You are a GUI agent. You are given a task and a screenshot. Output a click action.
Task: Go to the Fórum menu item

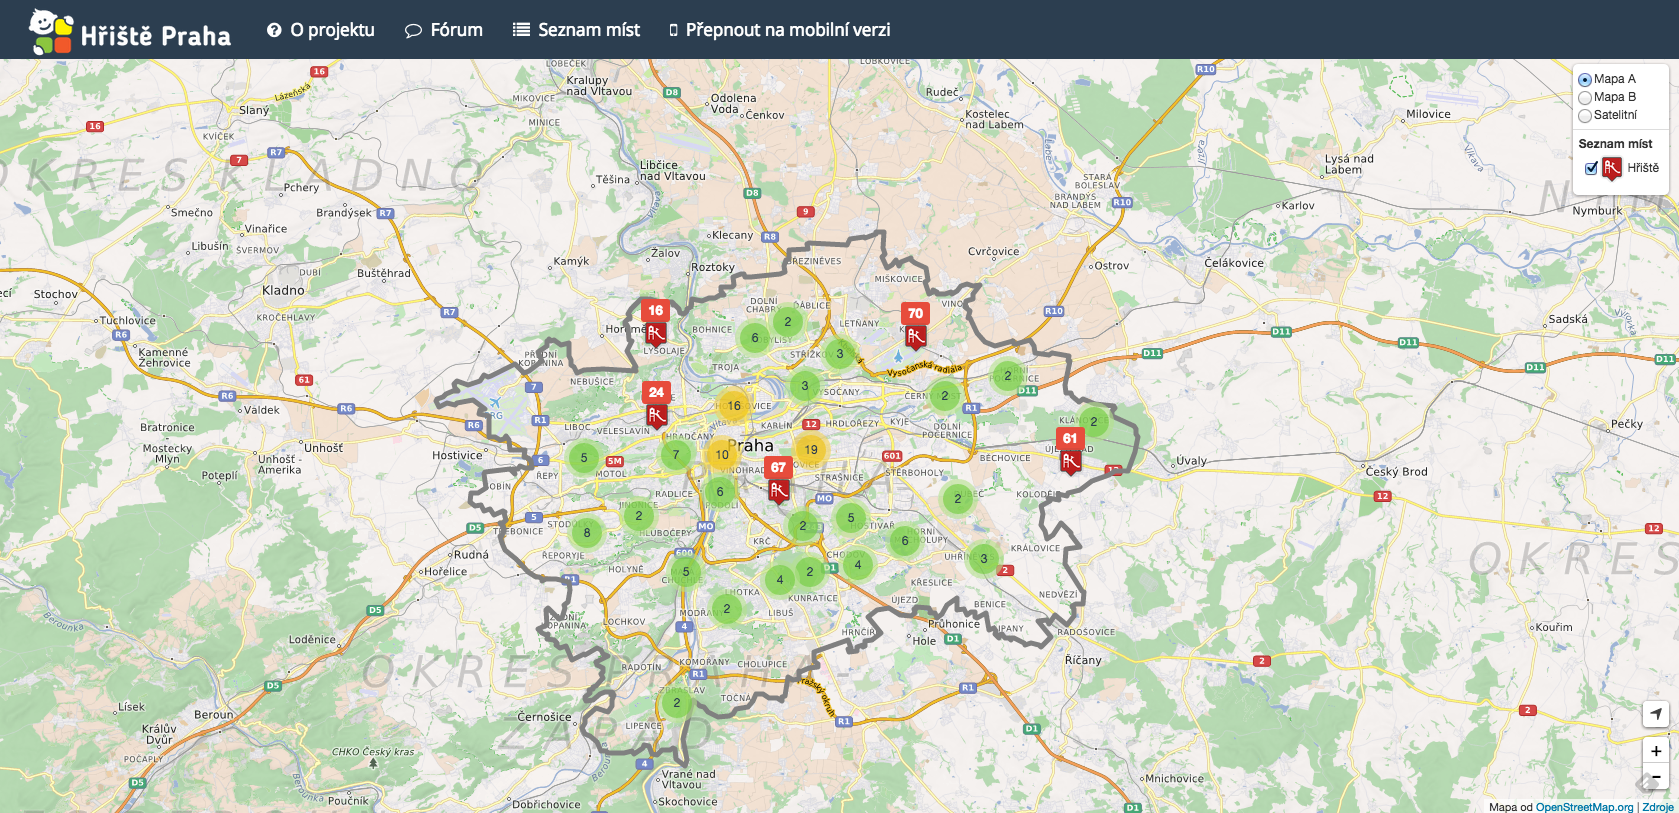tap(444, 30)
